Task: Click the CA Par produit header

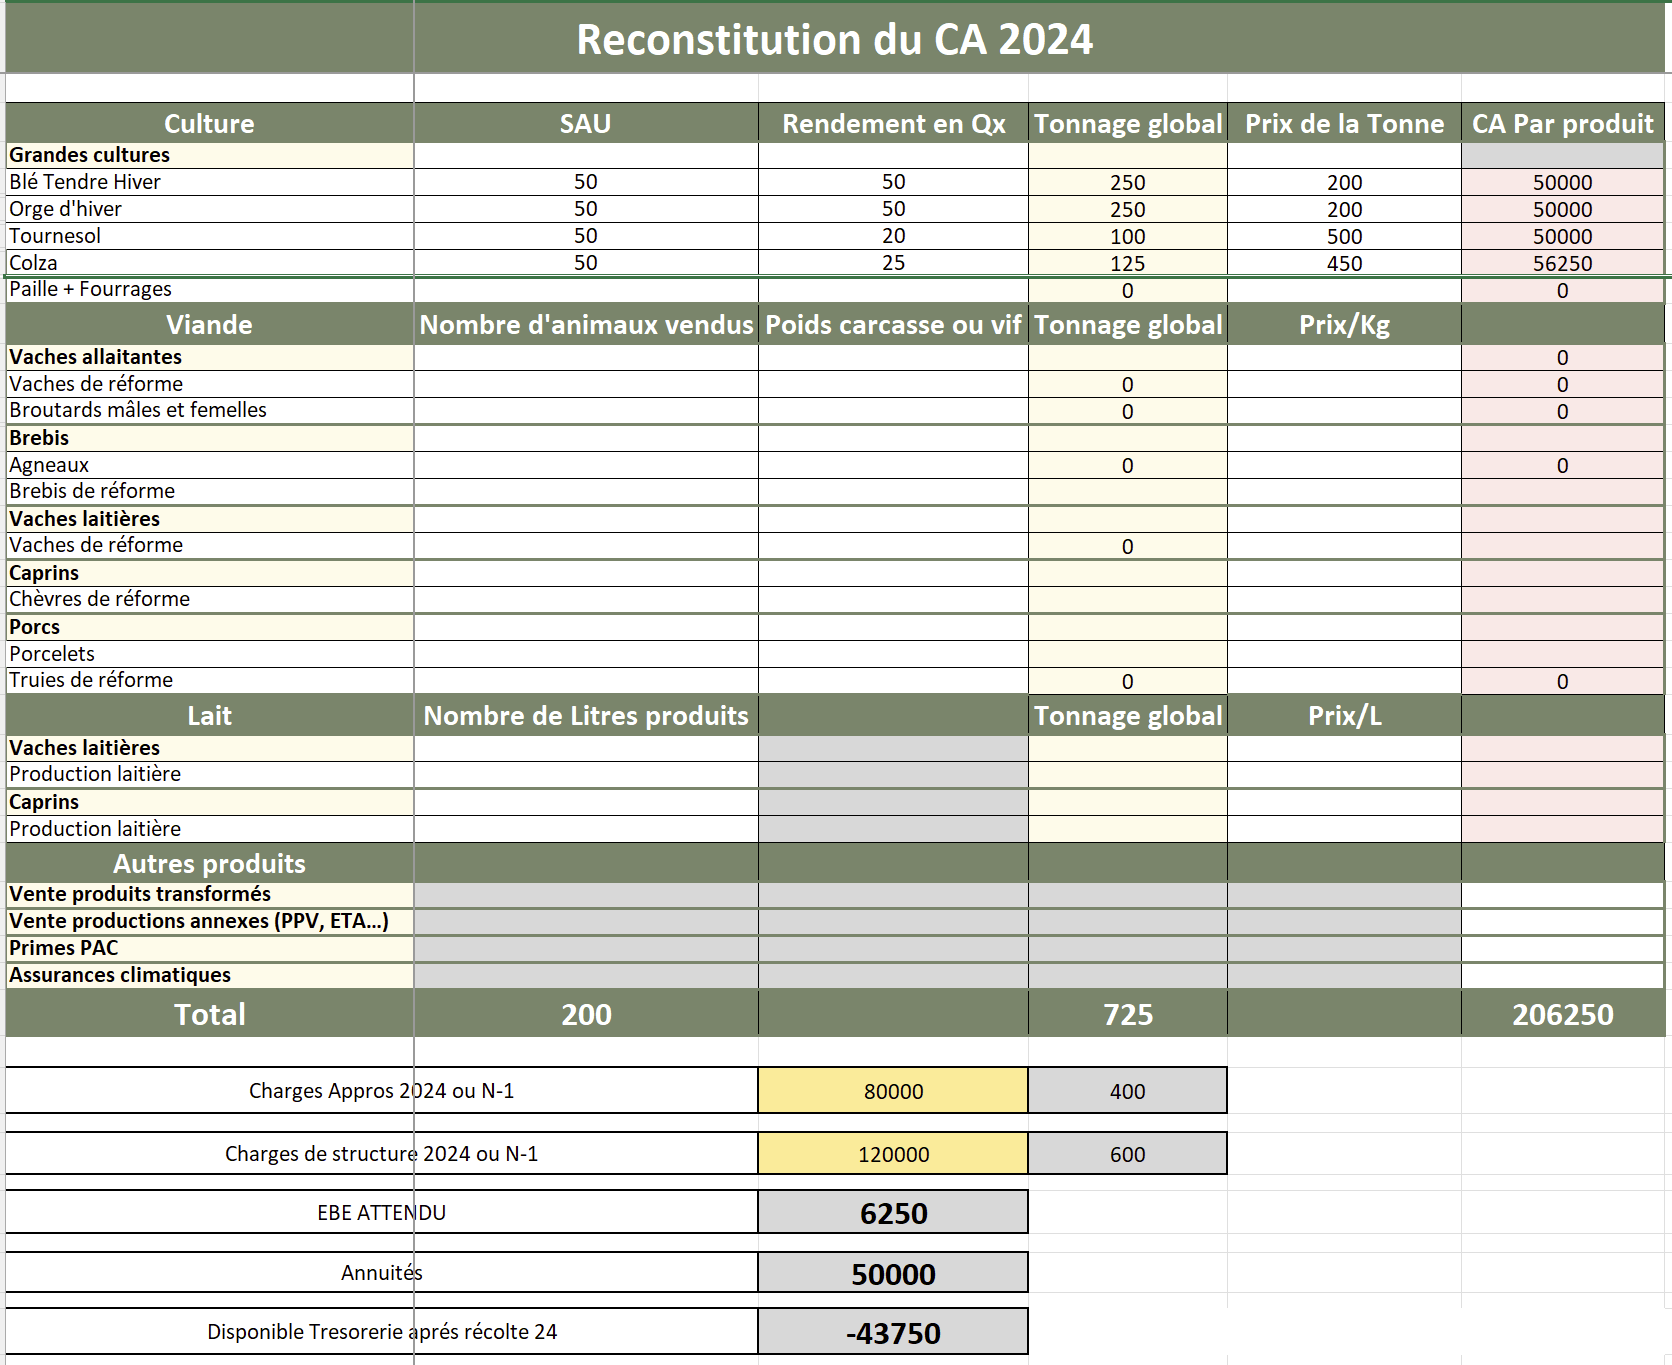Action: (x=1562, y=123)
